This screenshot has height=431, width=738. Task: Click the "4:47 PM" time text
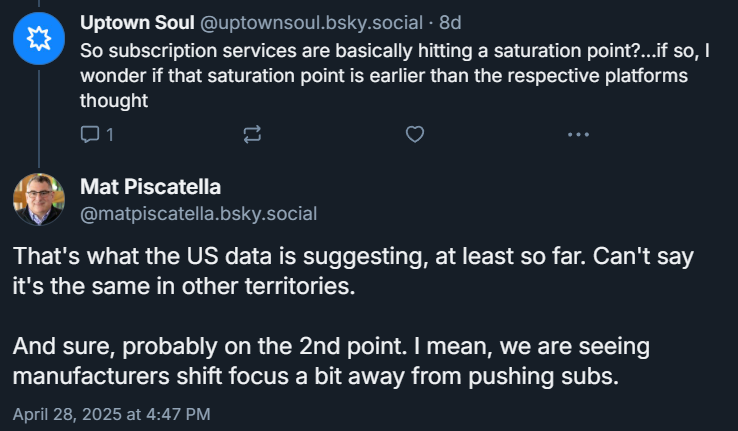(x=180, y=413)
